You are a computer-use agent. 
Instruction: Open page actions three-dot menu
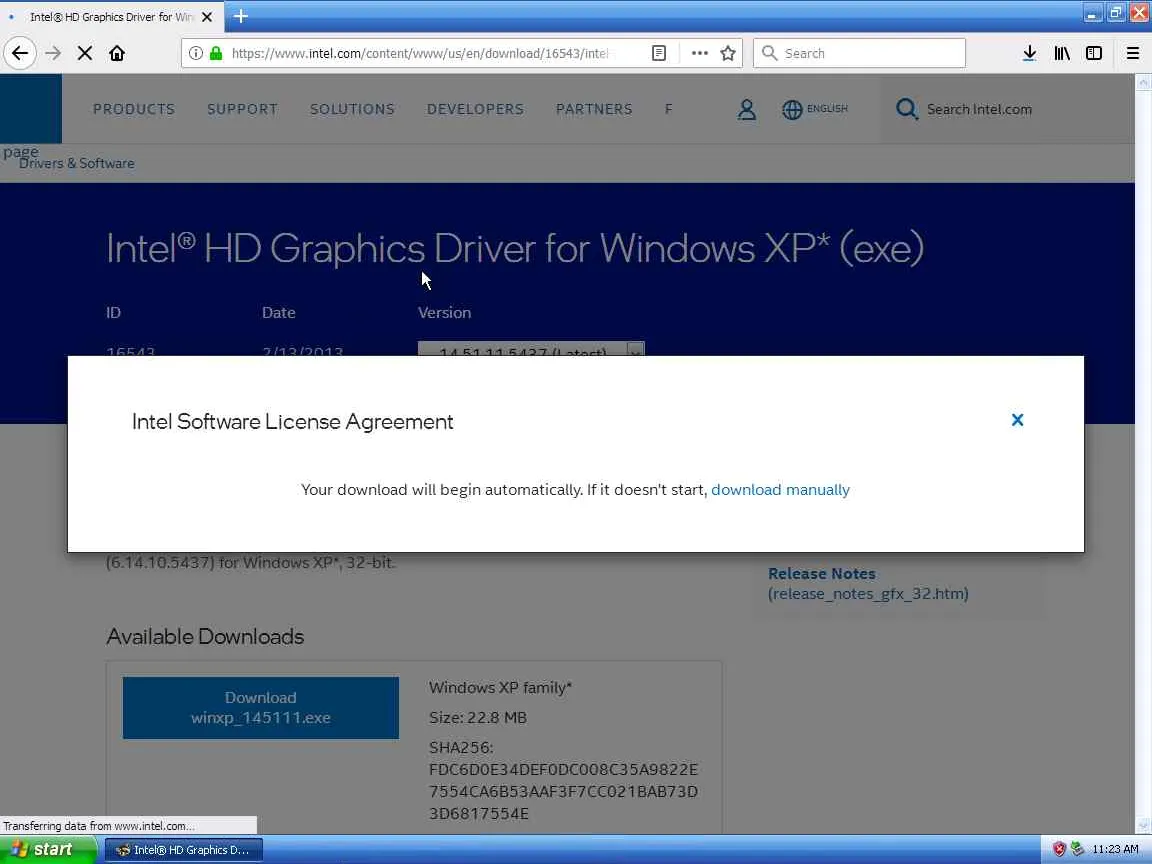699,53
